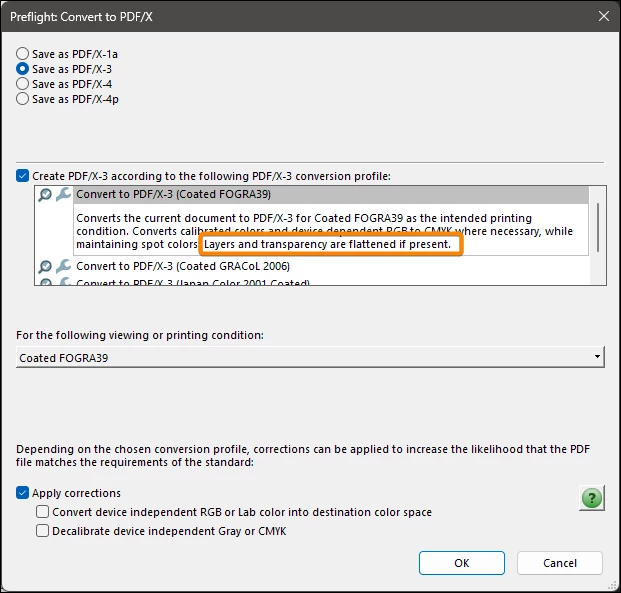Select Convert to PDF/X-3 (Coated FOGRA39) profile
Screen dimensions: 621x593
tap(331, 194)
